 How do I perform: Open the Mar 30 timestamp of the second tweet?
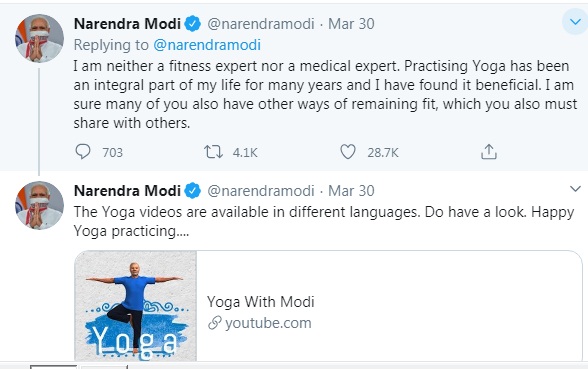pyautogui.click(x=351, y=191)
